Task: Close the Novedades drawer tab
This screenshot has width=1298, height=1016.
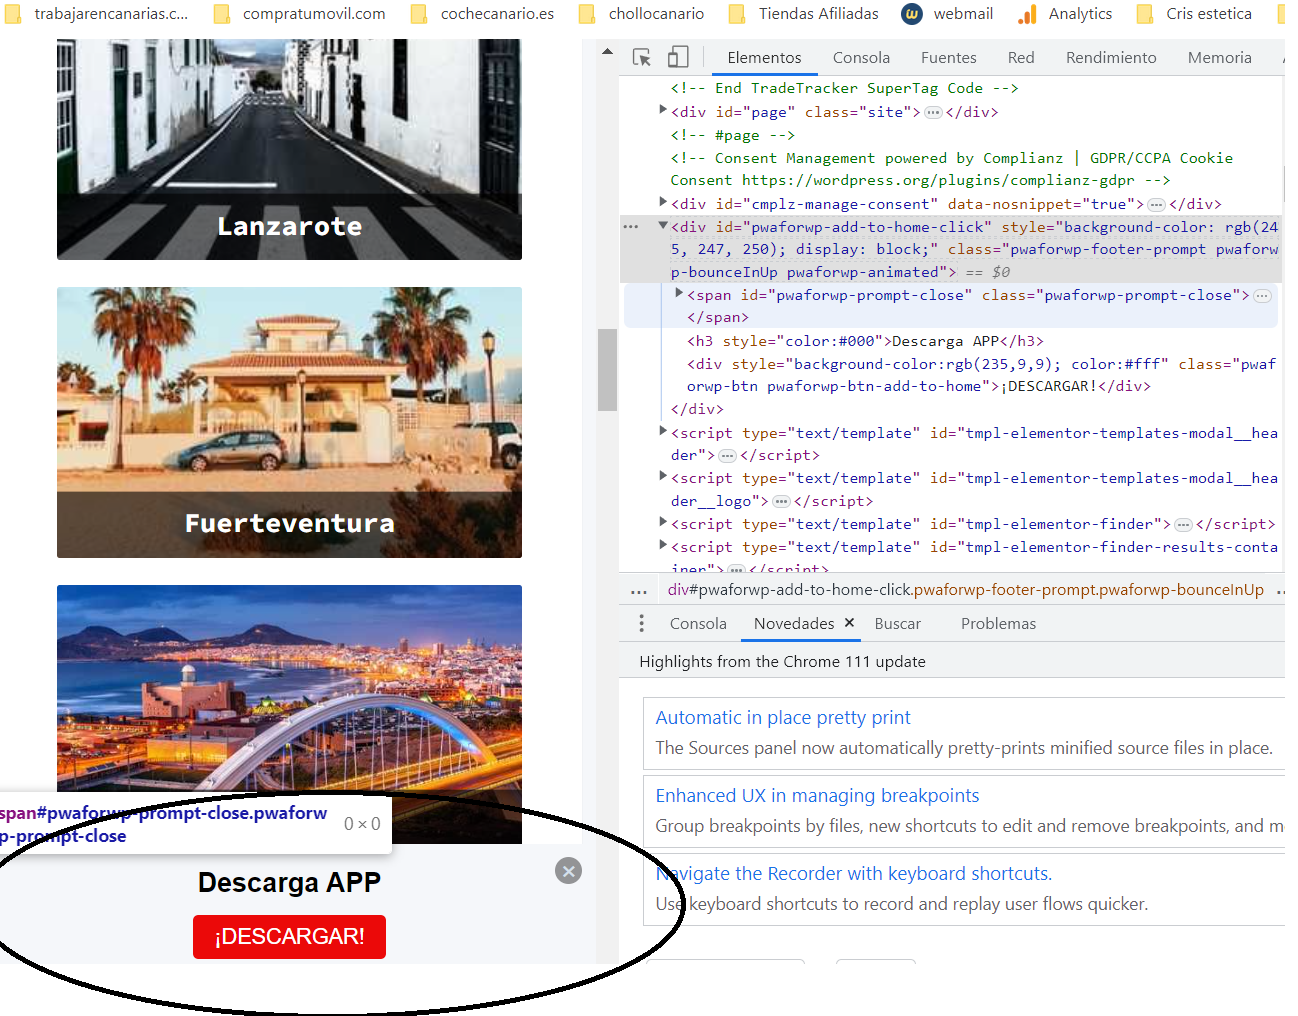Action: (x=849, y=623)
